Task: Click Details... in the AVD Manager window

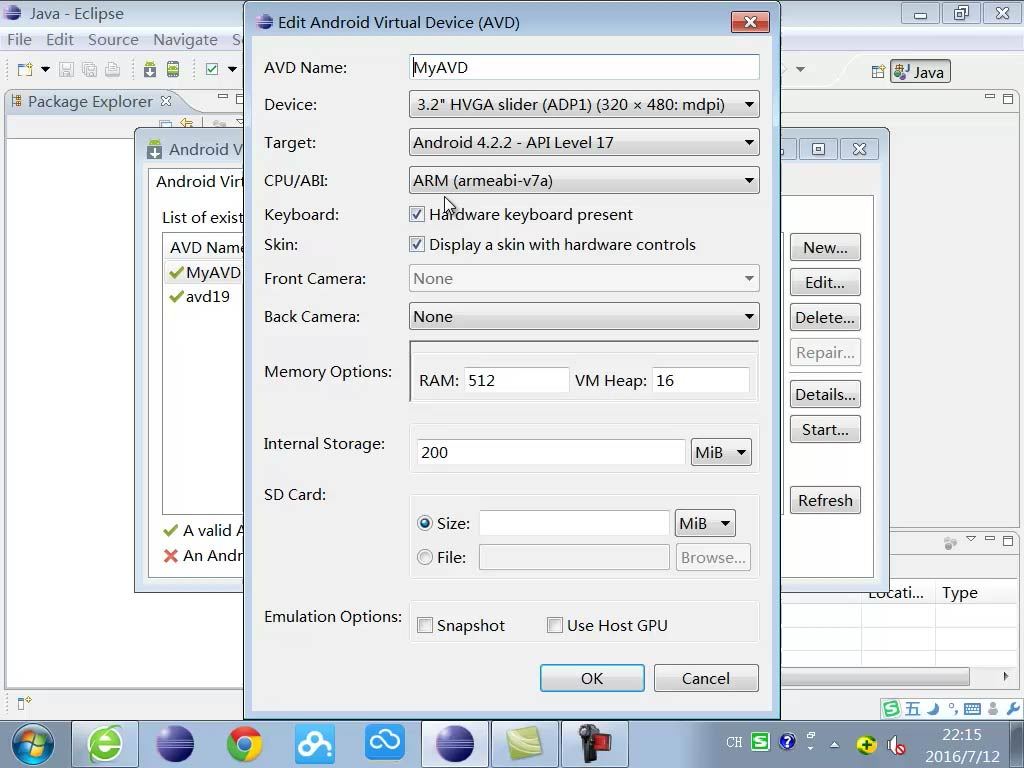Action: pyautogui.click(x=825, y=394)
